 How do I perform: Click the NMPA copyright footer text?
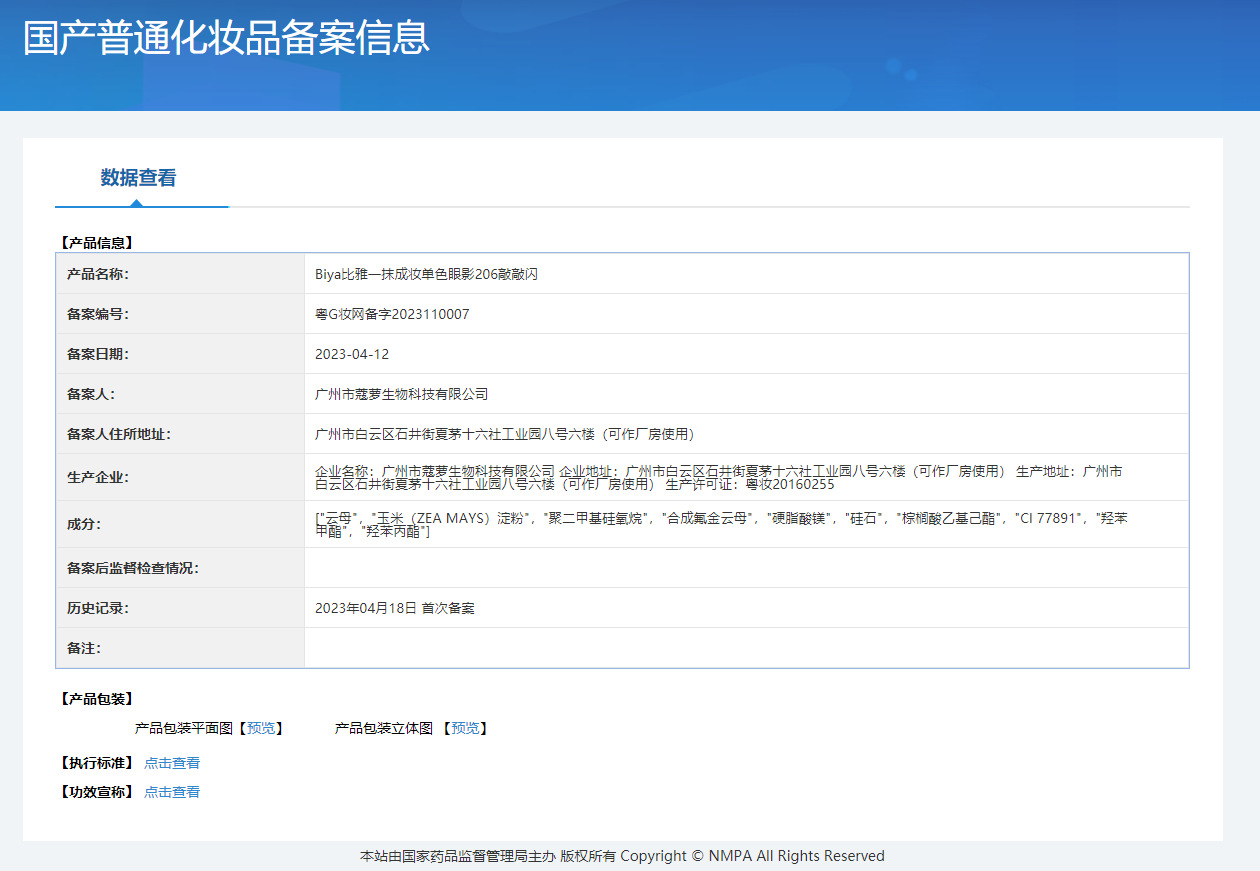622,856
